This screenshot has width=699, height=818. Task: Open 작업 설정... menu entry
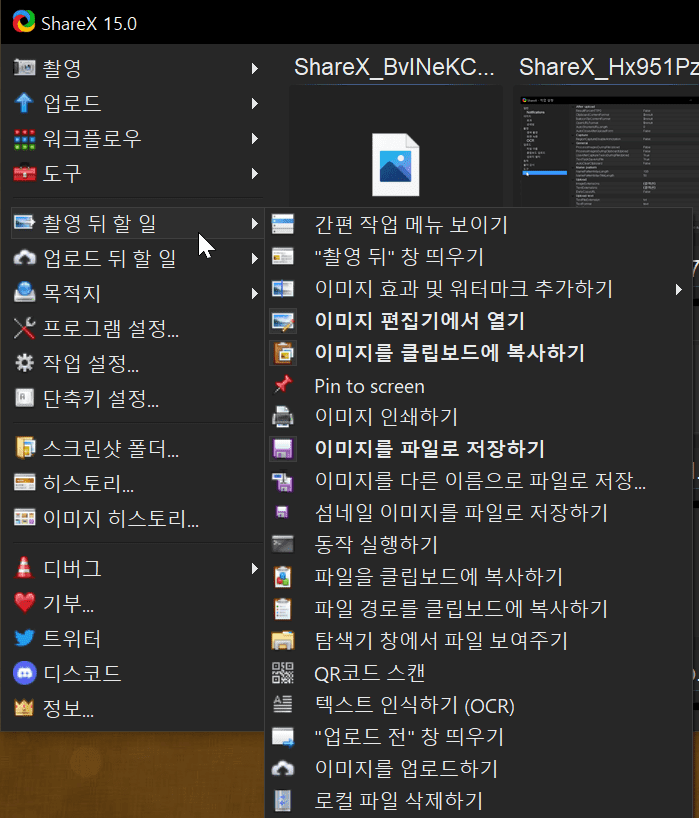(137, 364)
